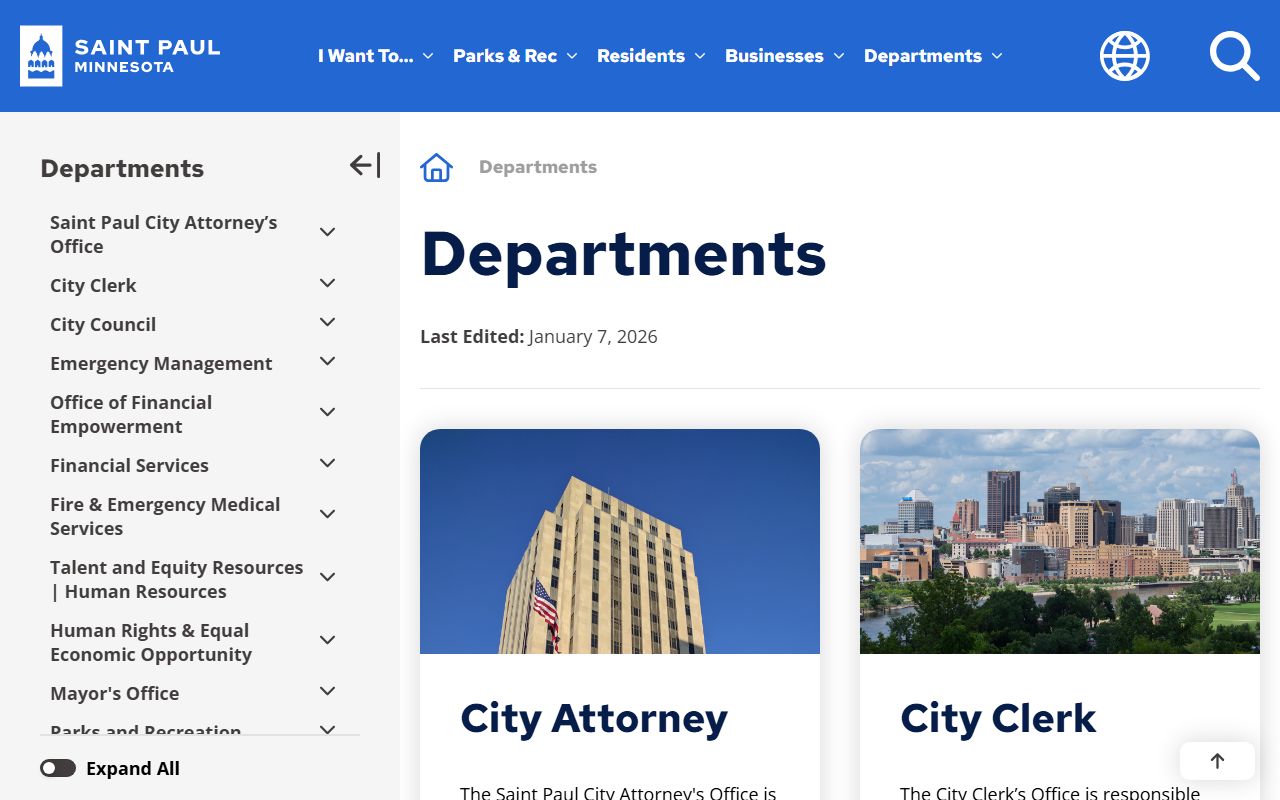Expand Human Rights & Equal Economic Opportunity chevron
This screenshot has width=1280, height=800.
coord(327,640)
